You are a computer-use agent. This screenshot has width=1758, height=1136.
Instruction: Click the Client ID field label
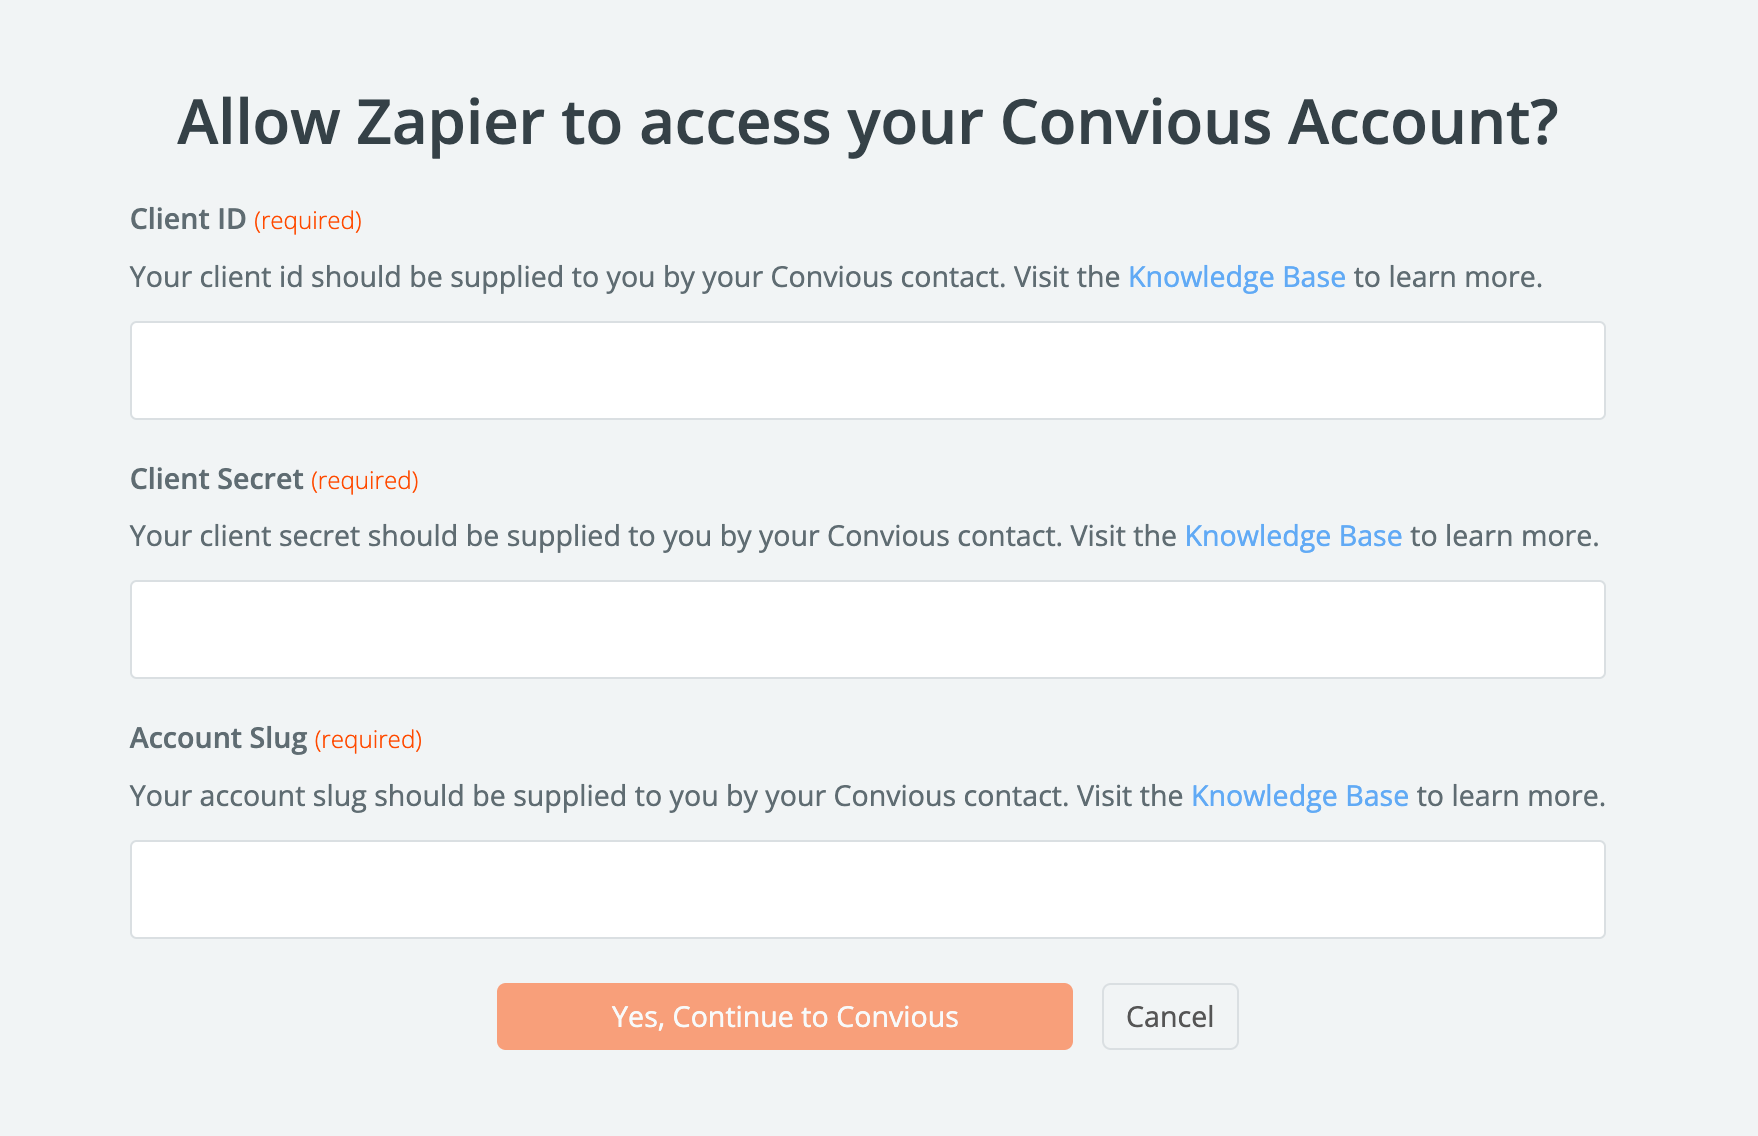188,219
